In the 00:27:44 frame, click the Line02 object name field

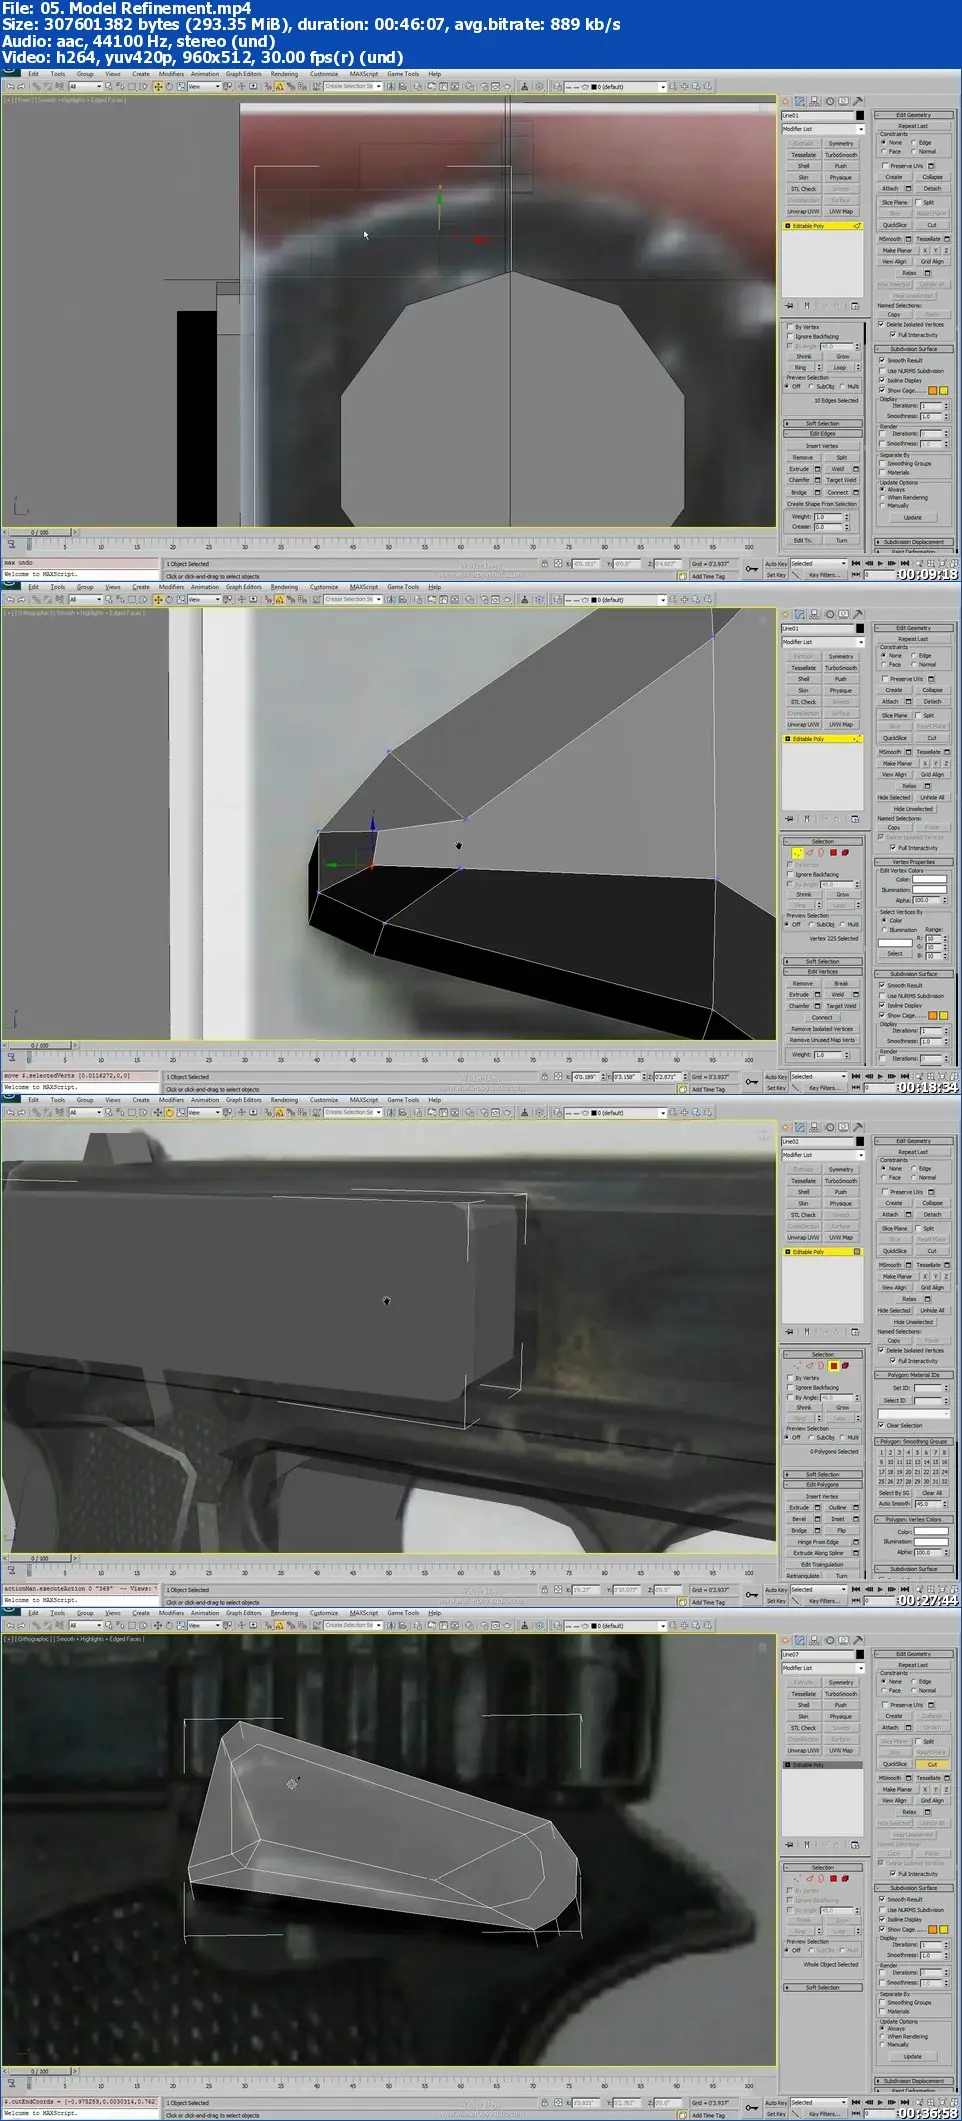tap(817, 1142)
